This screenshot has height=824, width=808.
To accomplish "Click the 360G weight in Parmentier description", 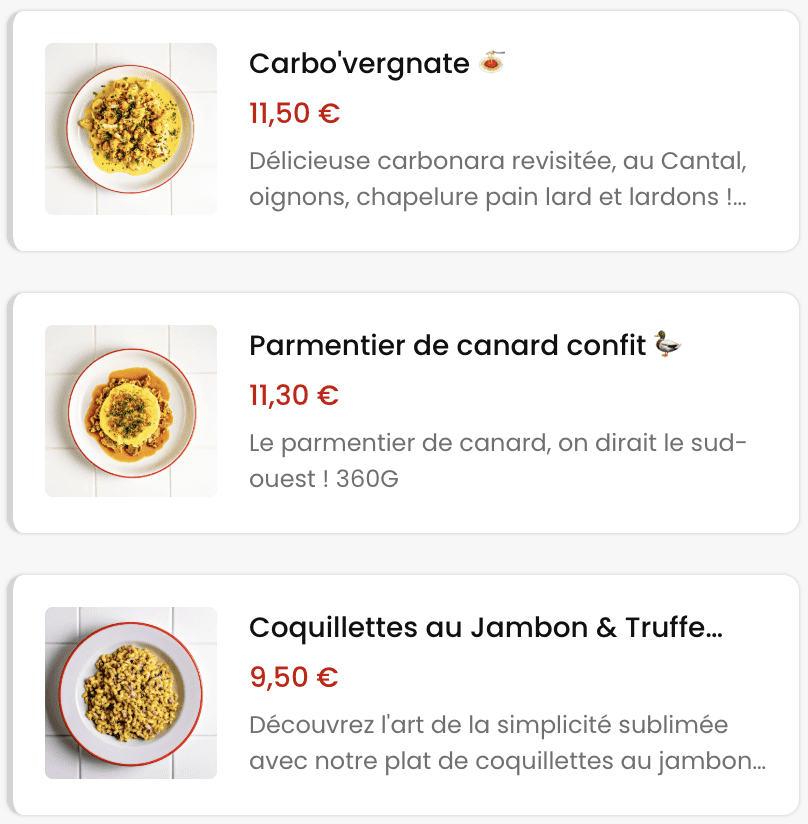I will tap(367, 479).
